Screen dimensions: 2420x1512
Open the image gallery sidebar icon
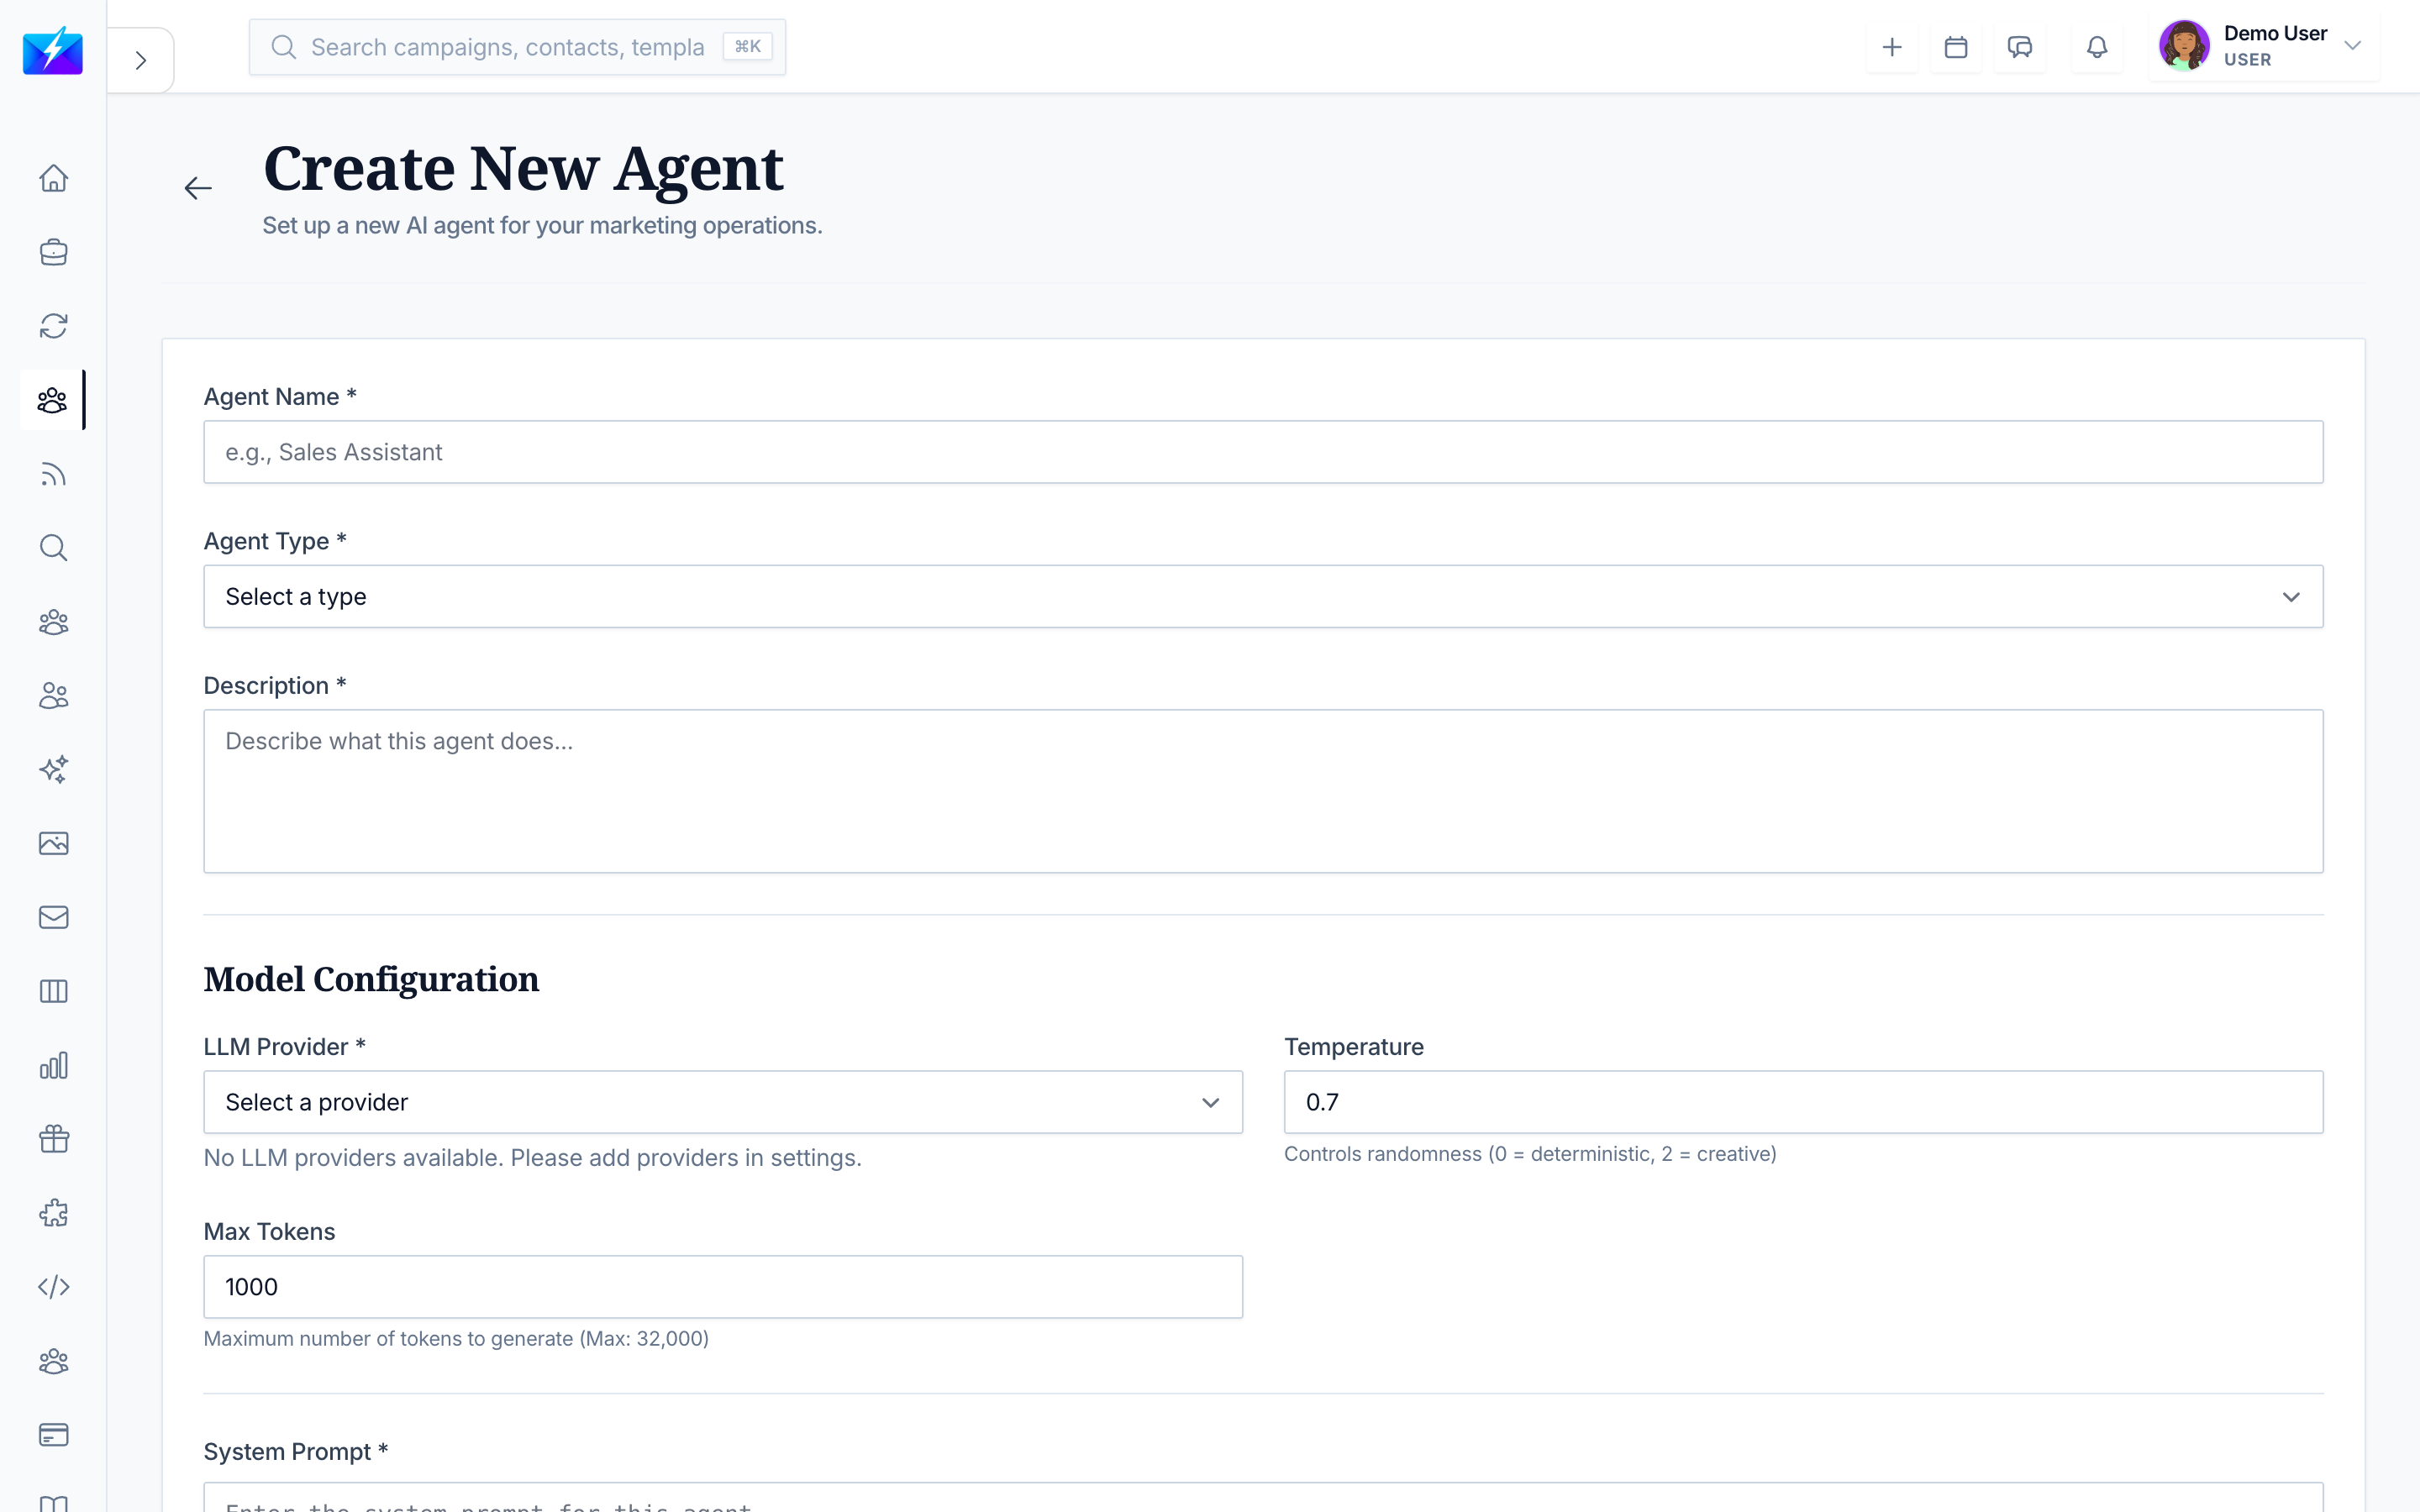[x=53, y=843]
